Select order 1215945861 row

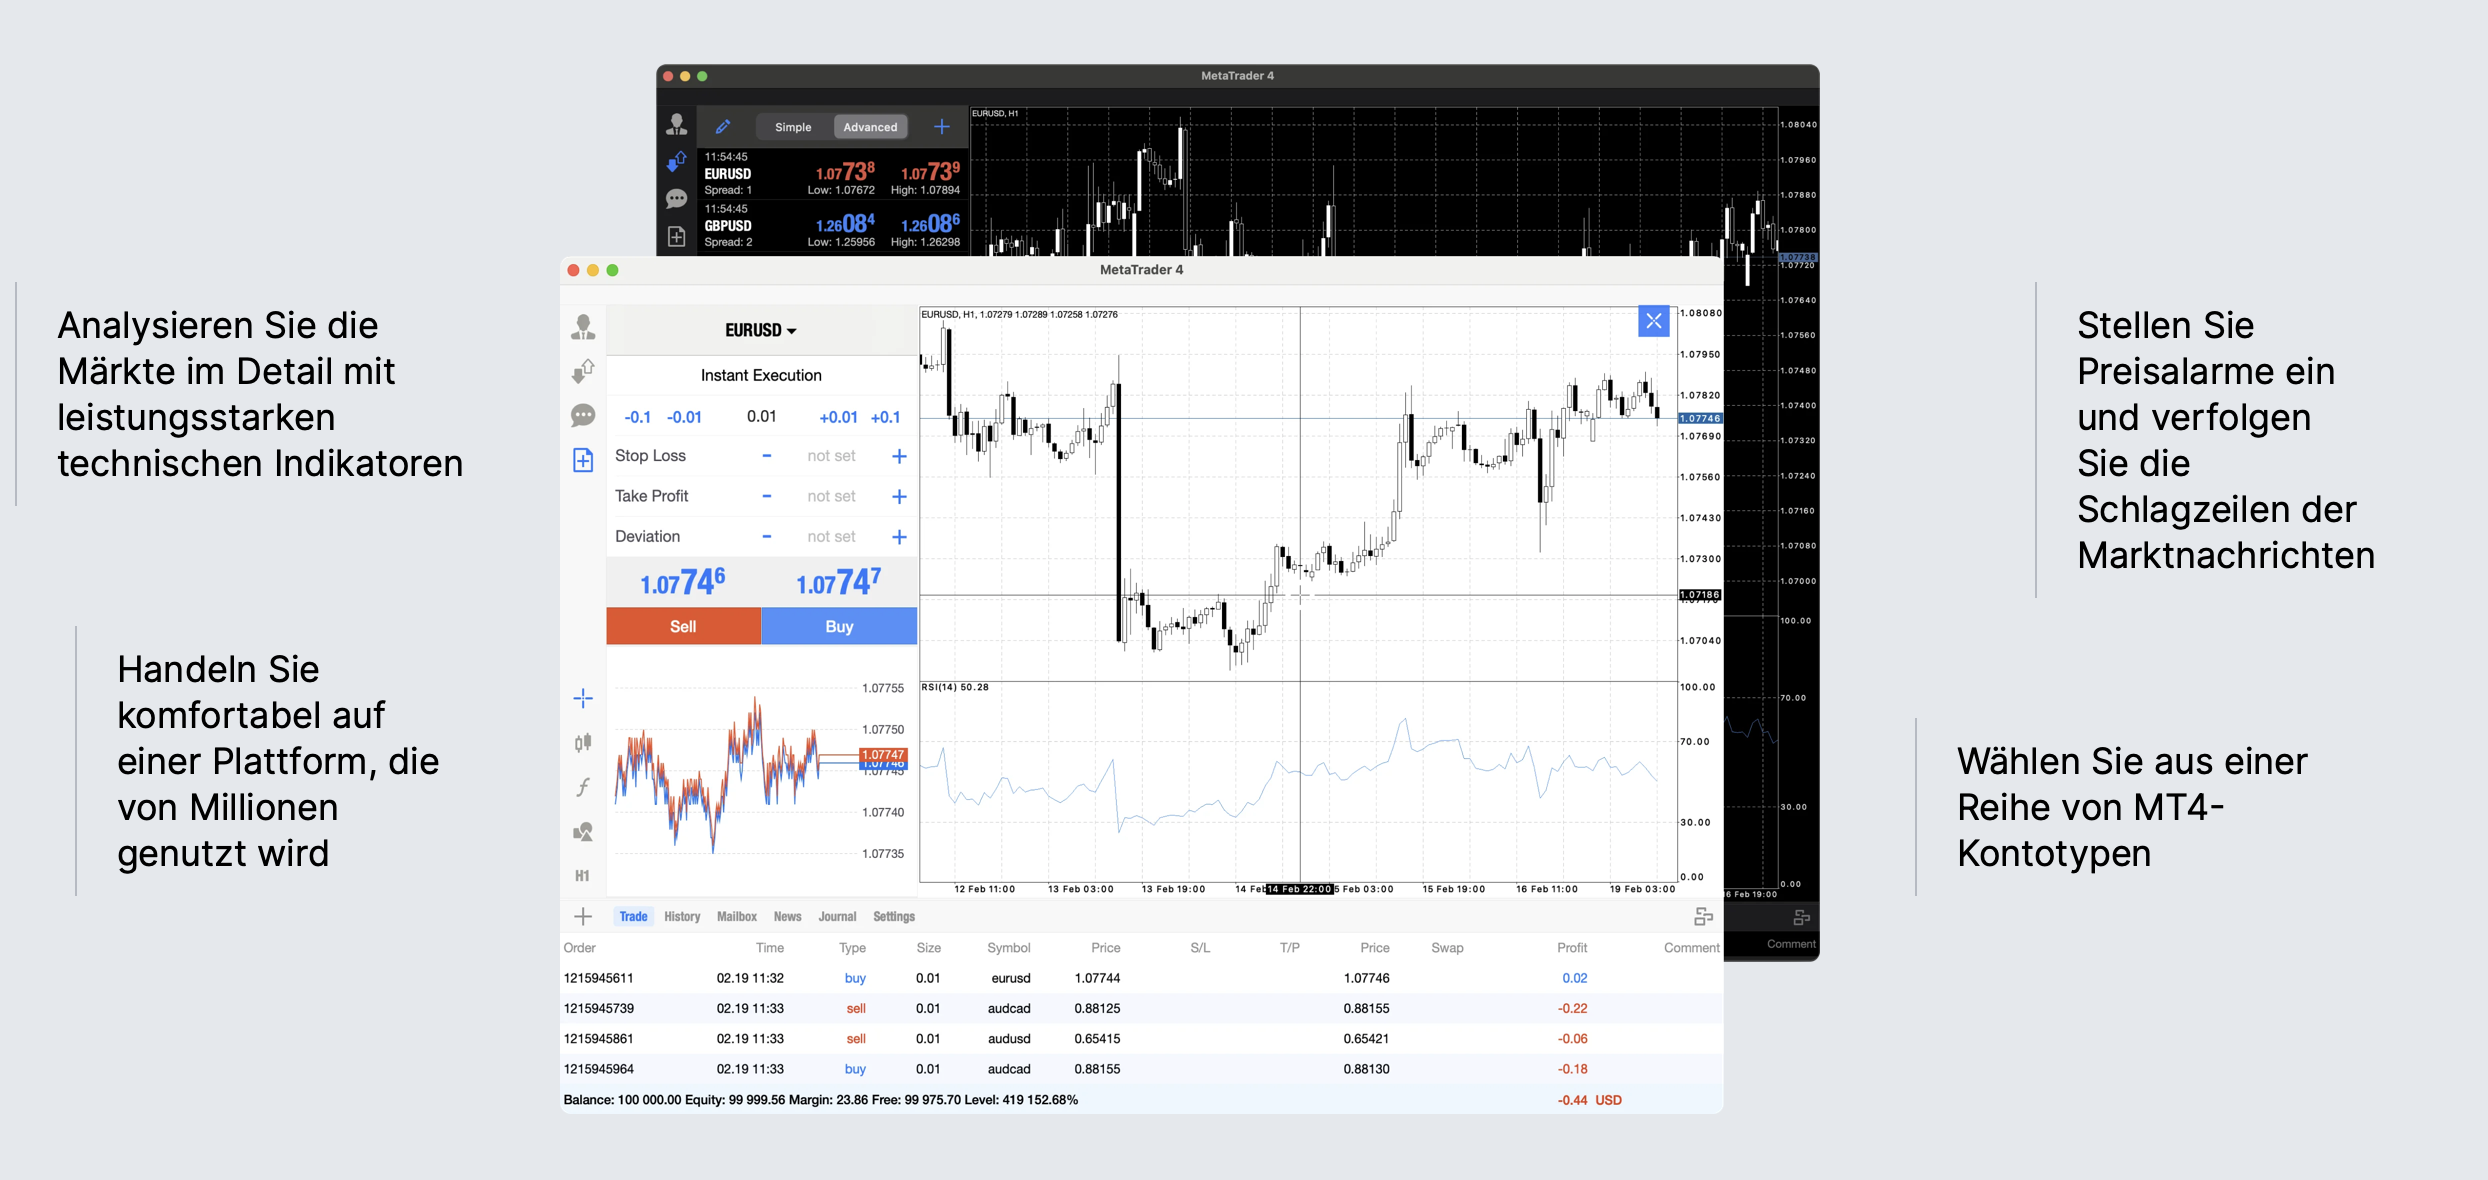[x=1141, y=1038]
